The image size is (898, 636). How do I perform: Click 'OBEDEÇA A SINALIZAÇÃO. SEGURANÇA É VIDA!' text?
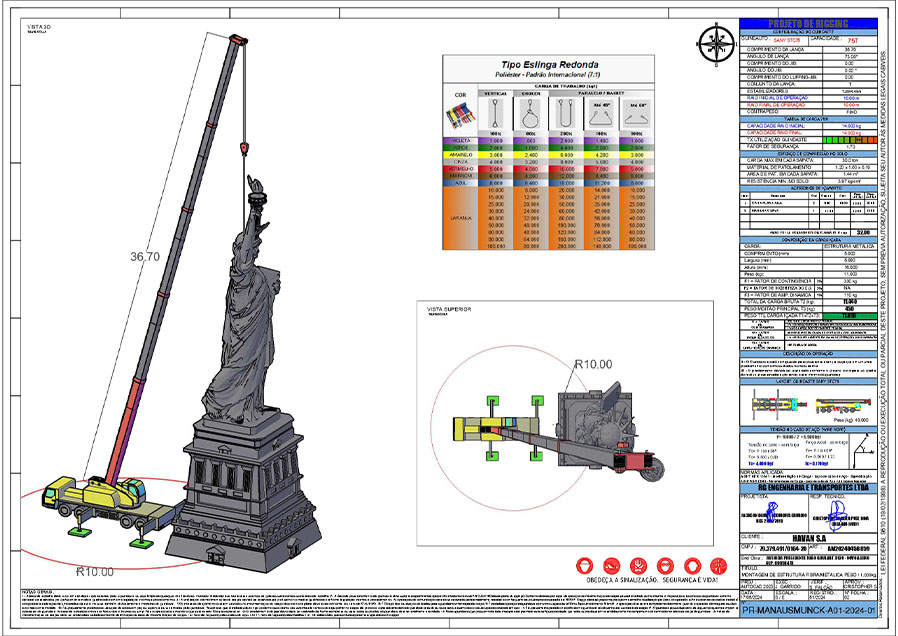[651, 580]
